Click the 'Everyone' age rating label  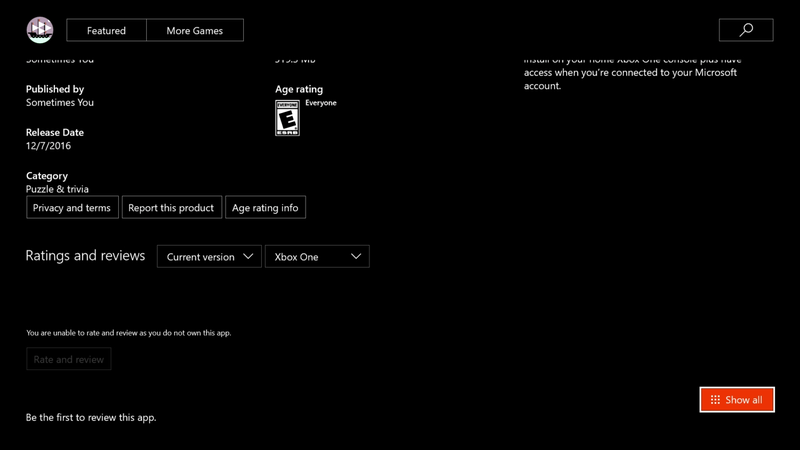click(x=321, y=103)
